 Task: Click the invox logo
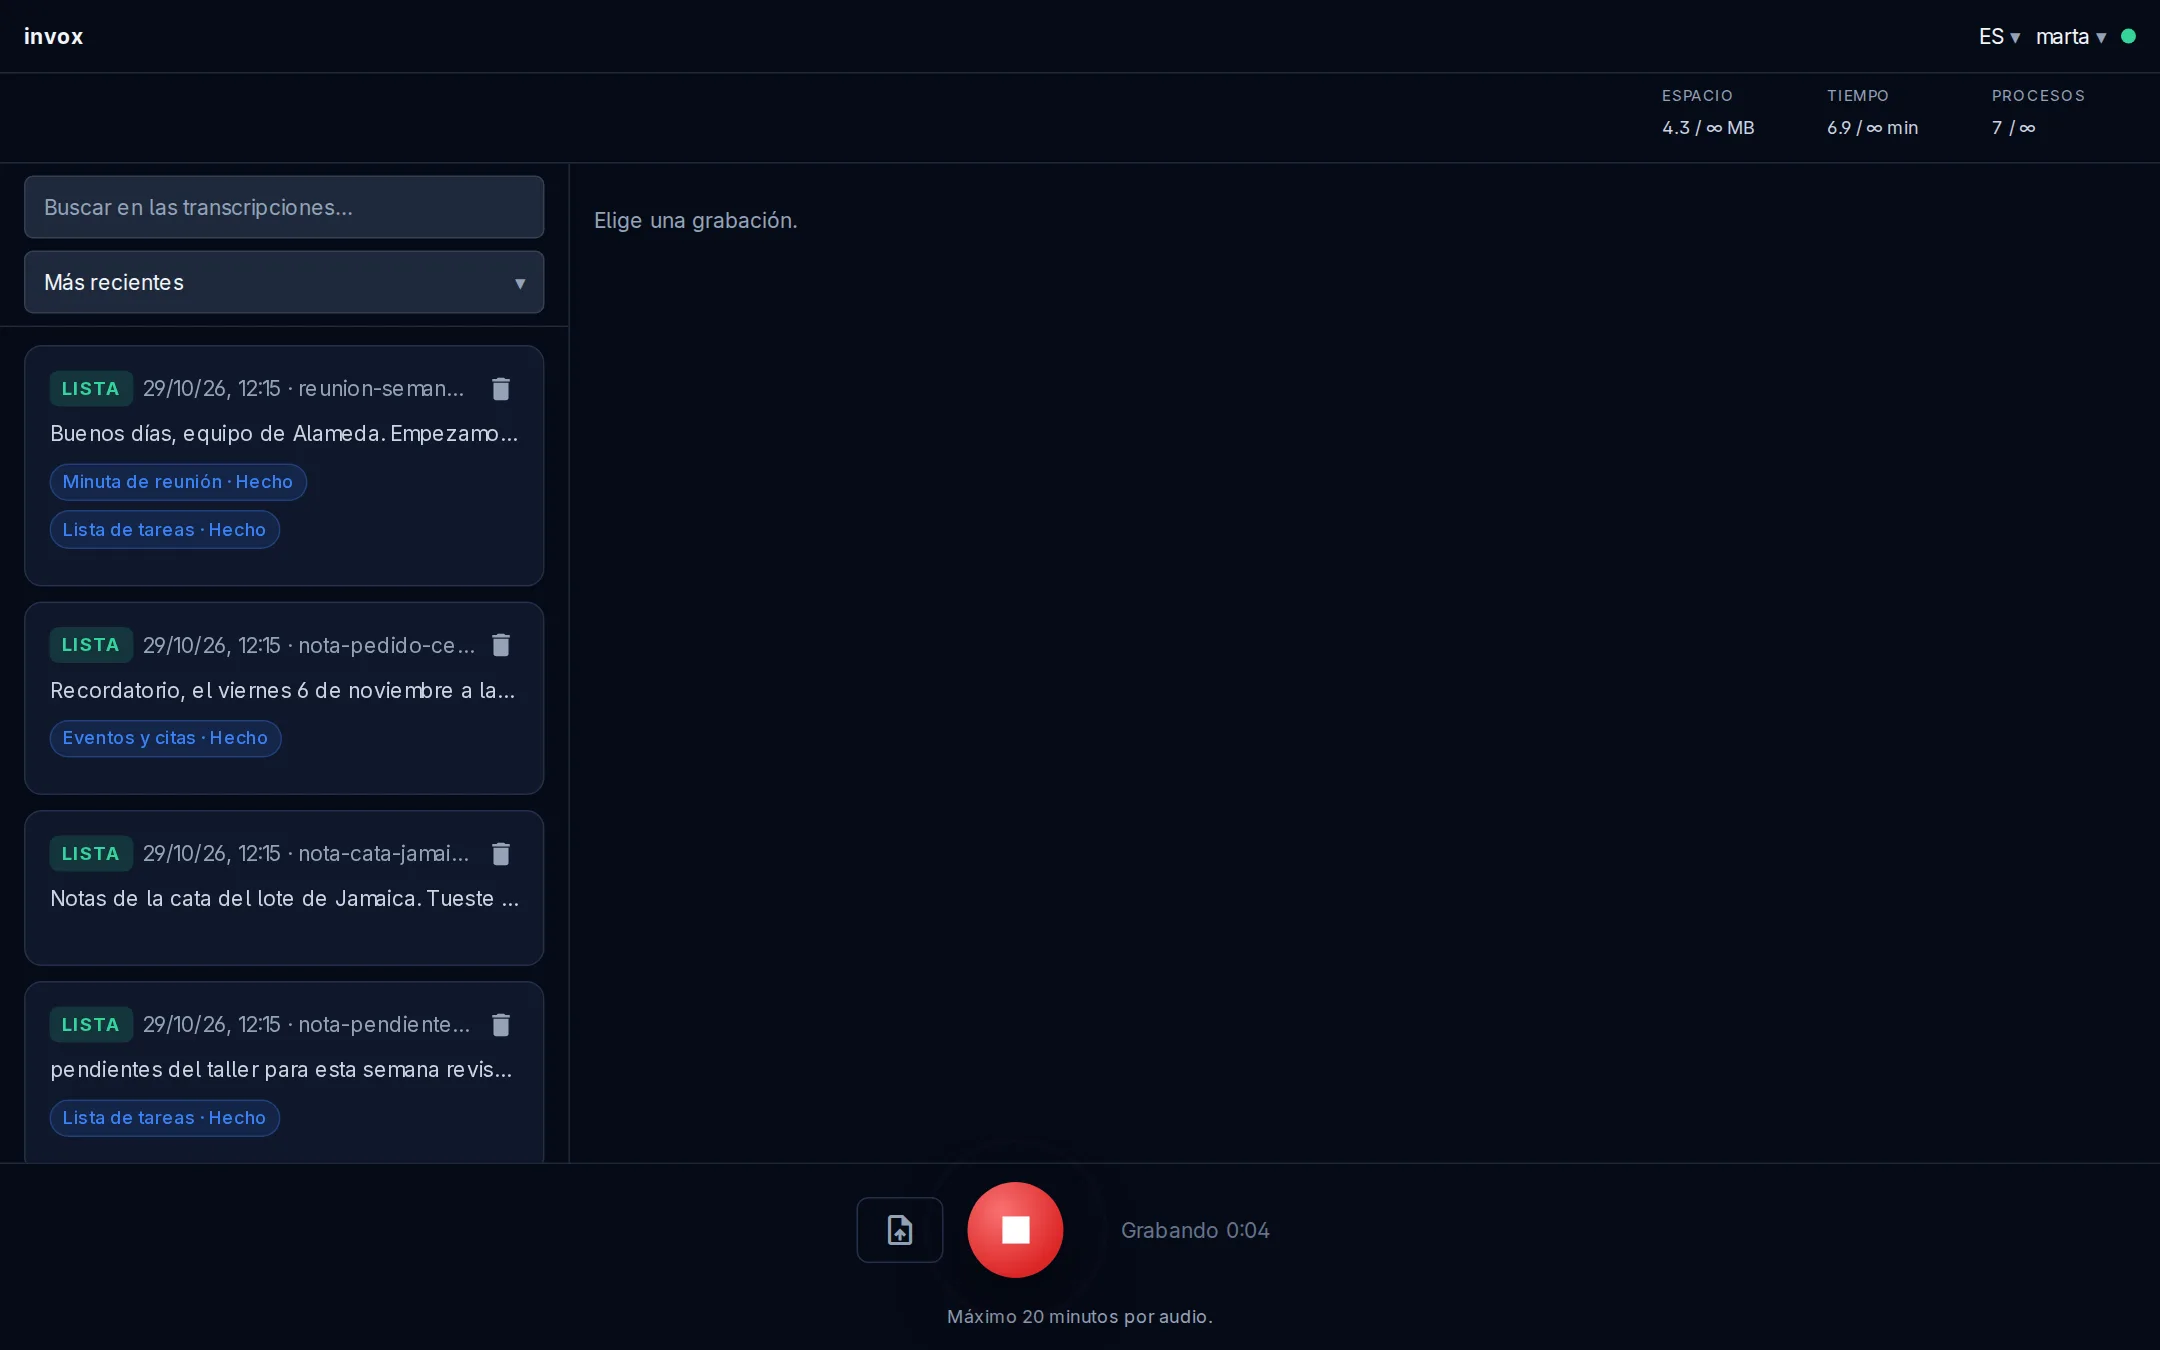click(x=54, y=37)
